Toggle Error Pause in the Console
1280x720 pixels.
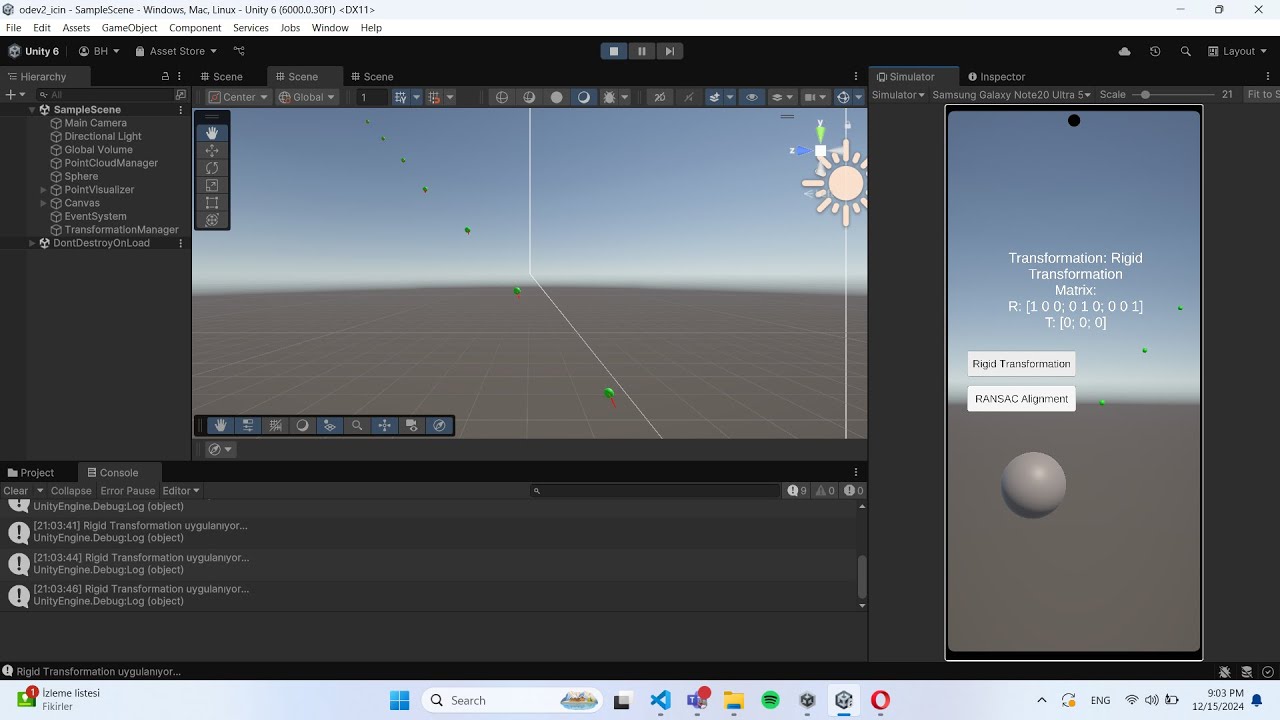coord(128,491)
